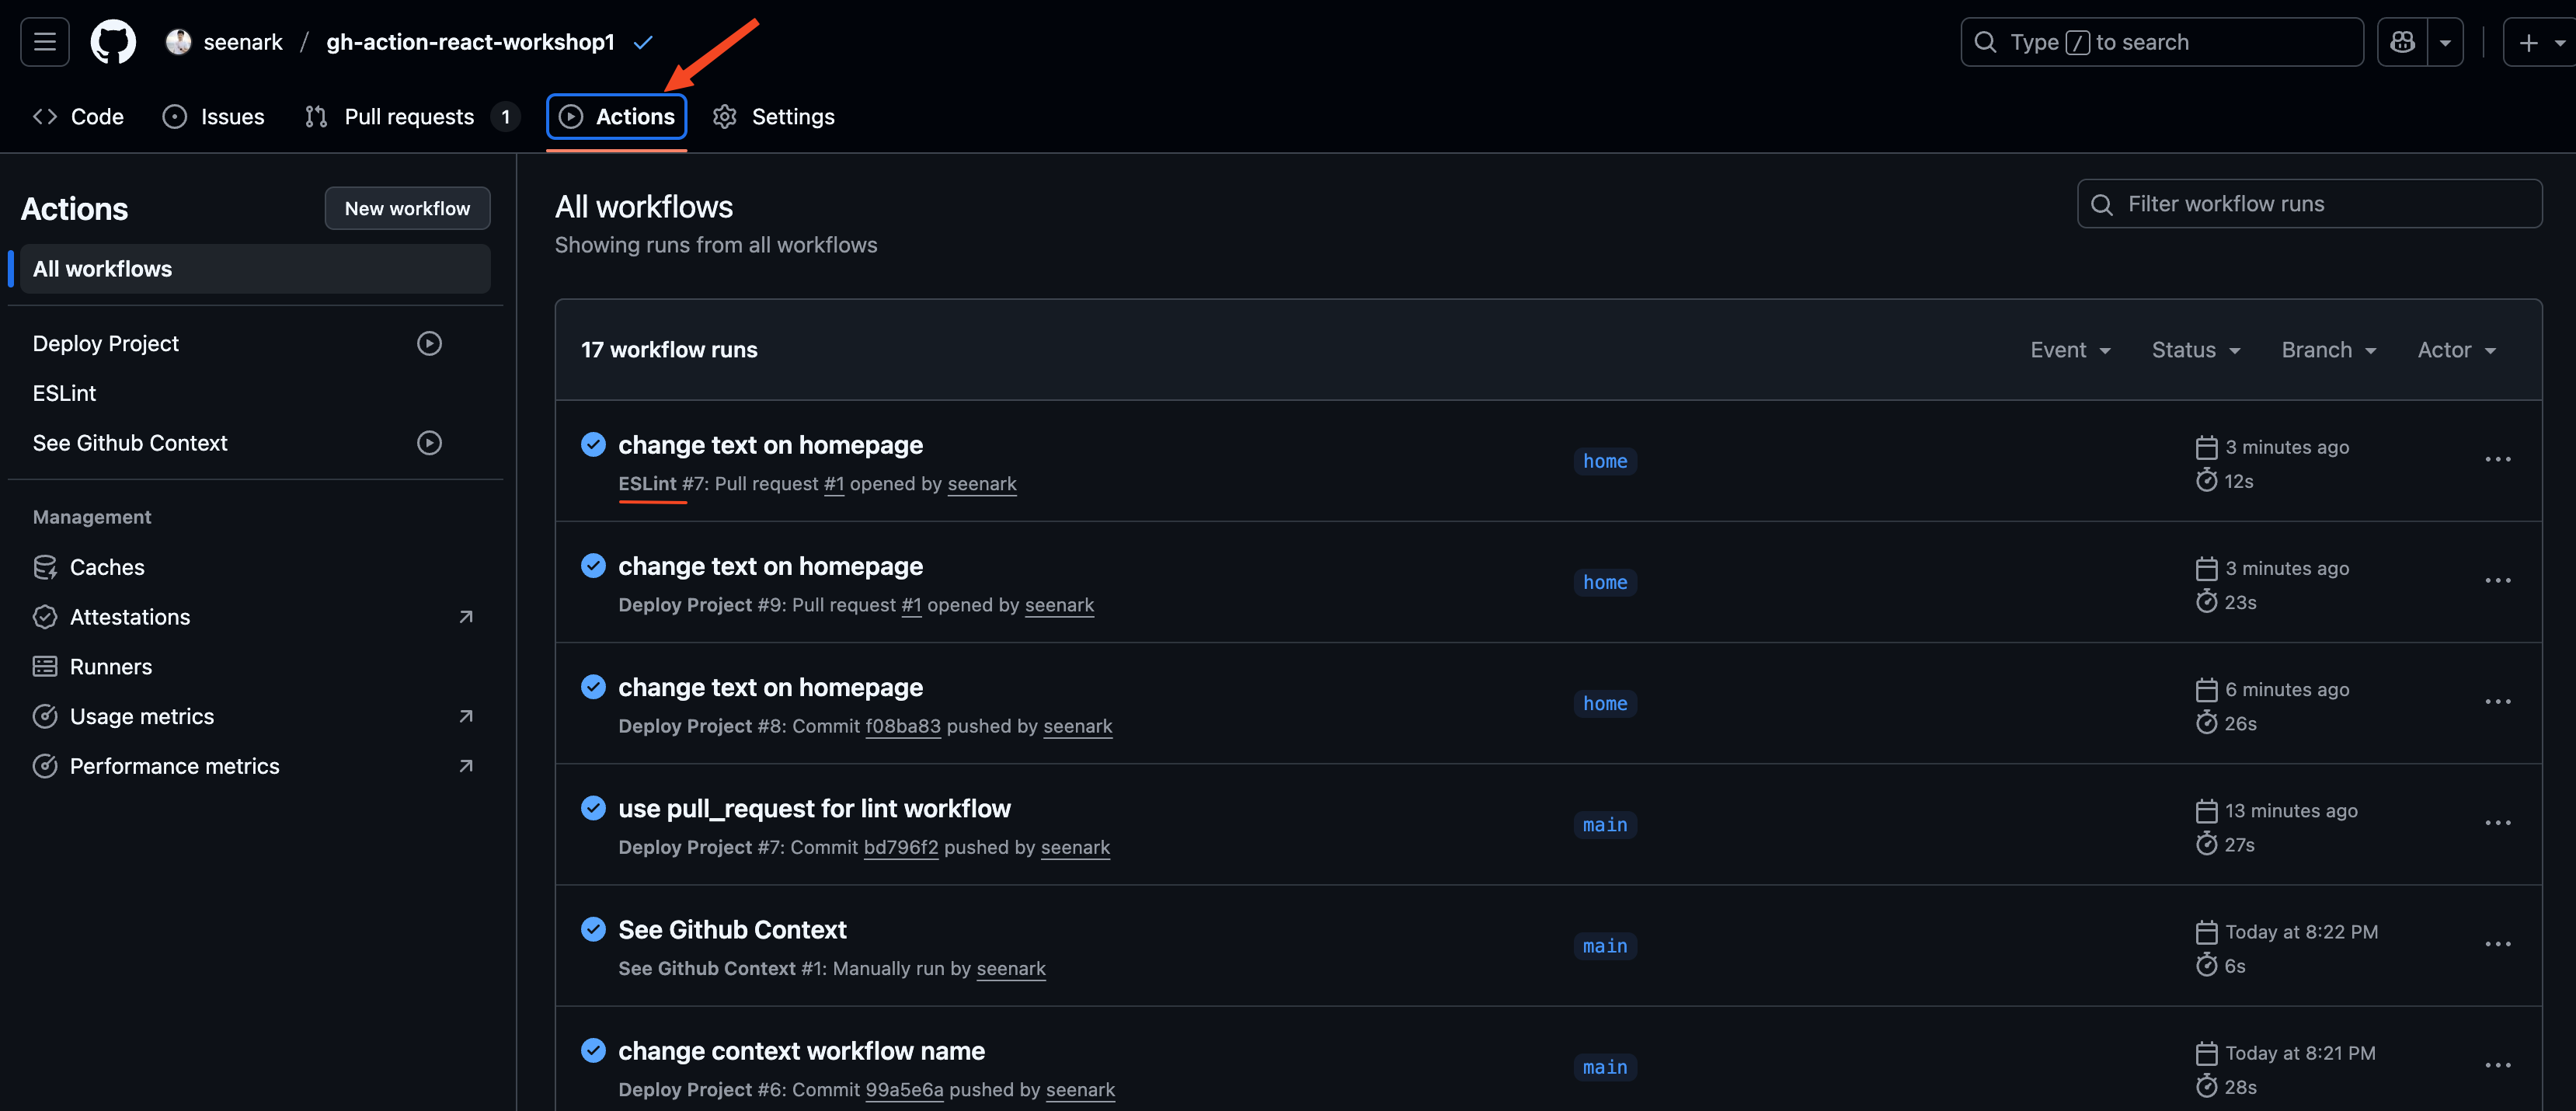Click the Deploy Project run icon
This screenshot has width=2576, height=1111.
tap(429, 343)
